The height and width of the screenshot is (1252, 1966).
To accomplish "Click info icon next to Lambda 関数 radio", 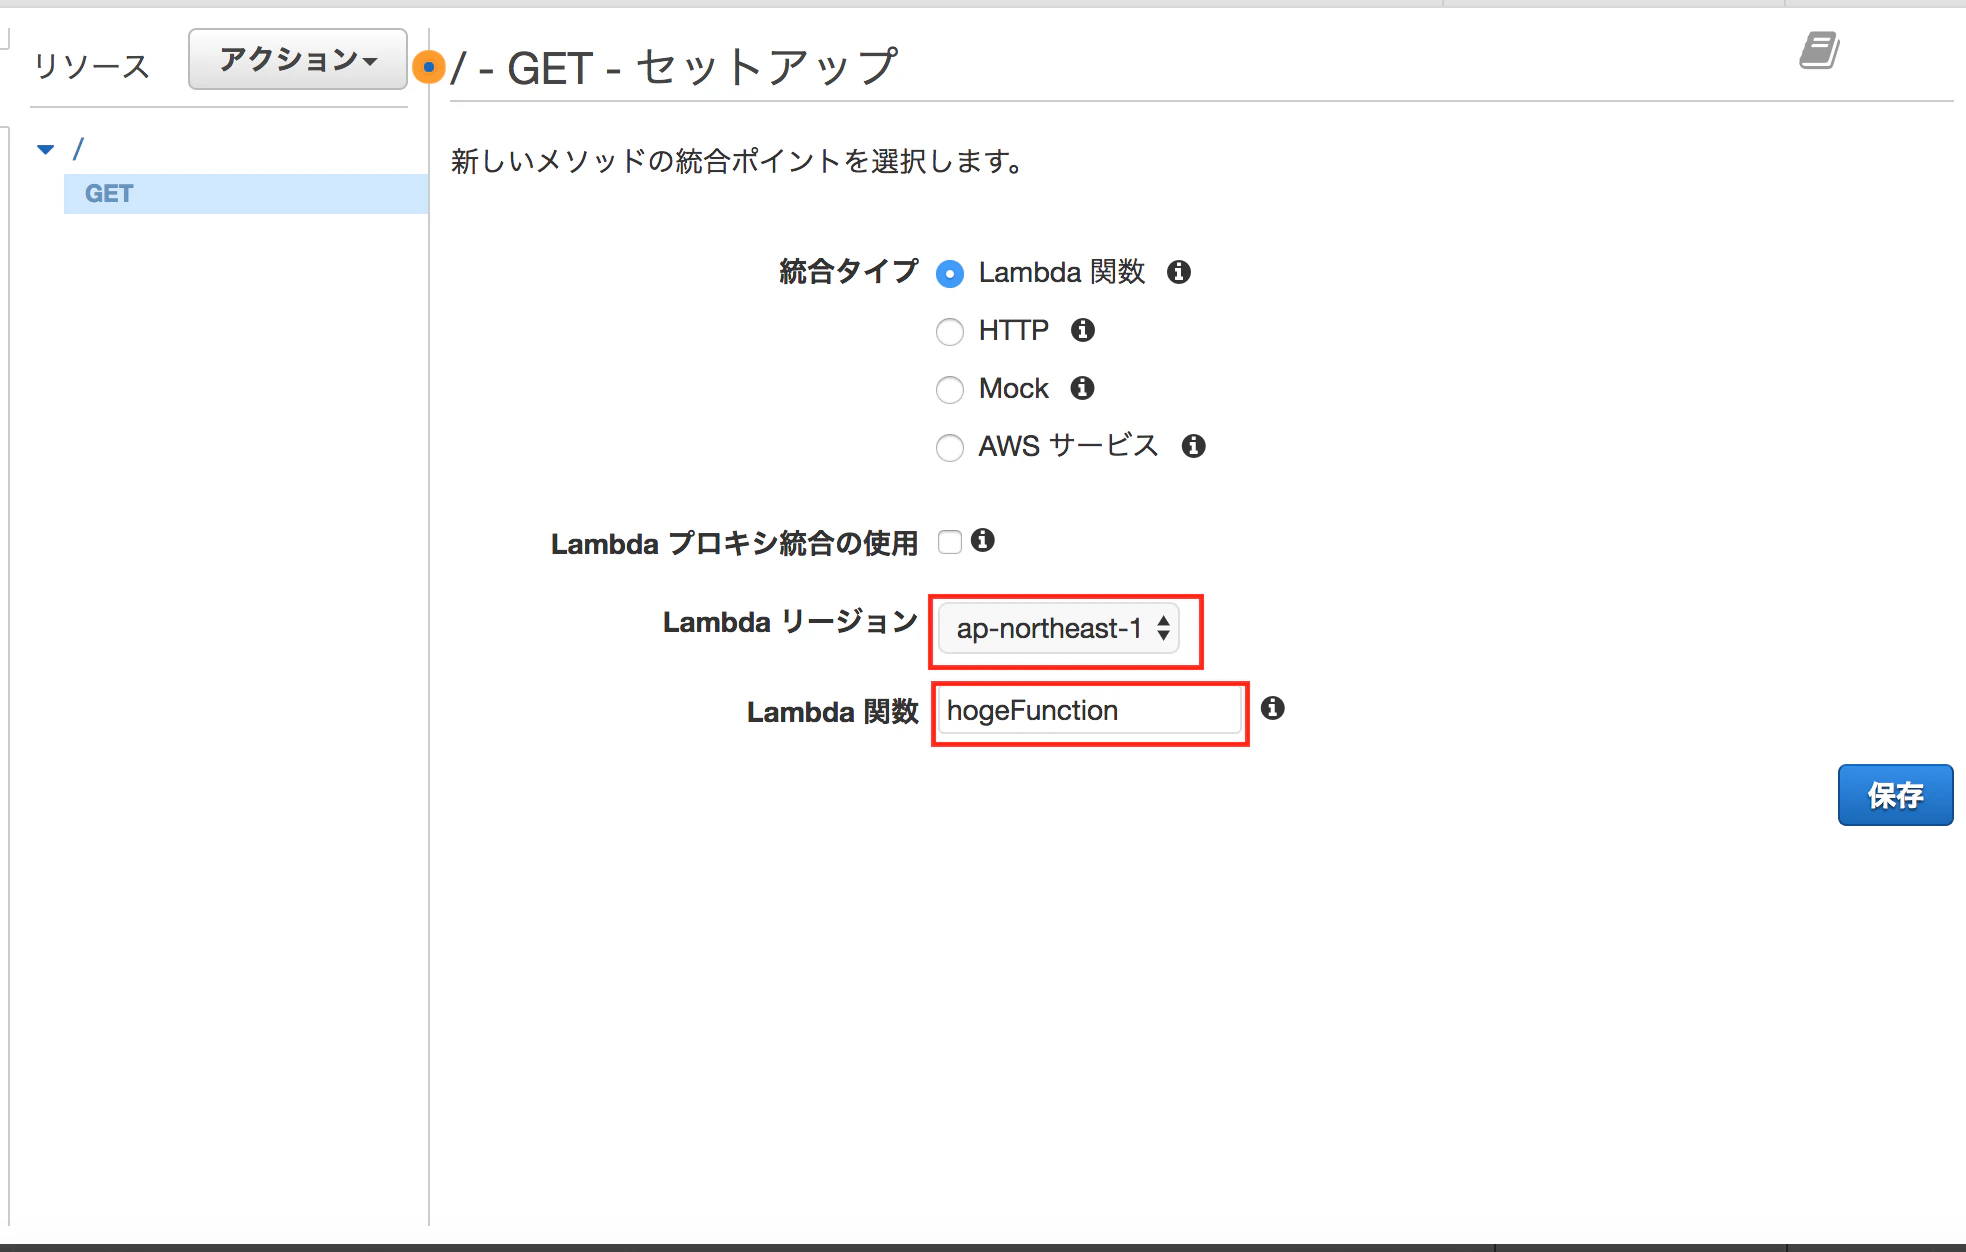I will coord(1179,272).
